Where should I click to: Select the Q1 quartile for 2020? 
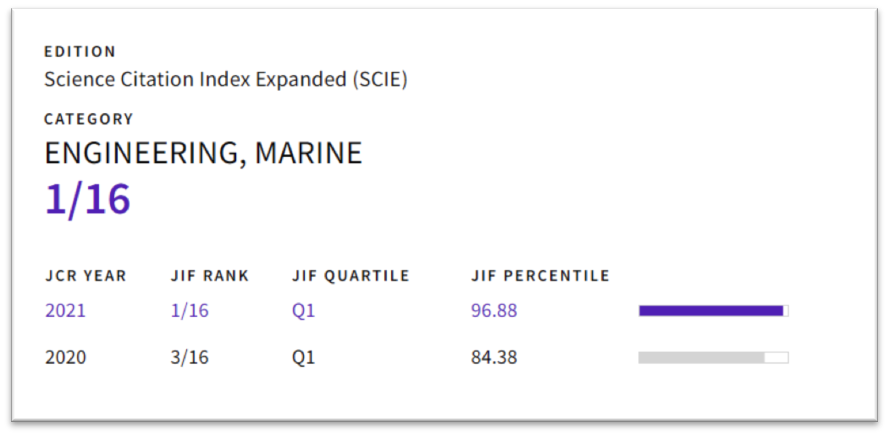[x=303, y=357]
